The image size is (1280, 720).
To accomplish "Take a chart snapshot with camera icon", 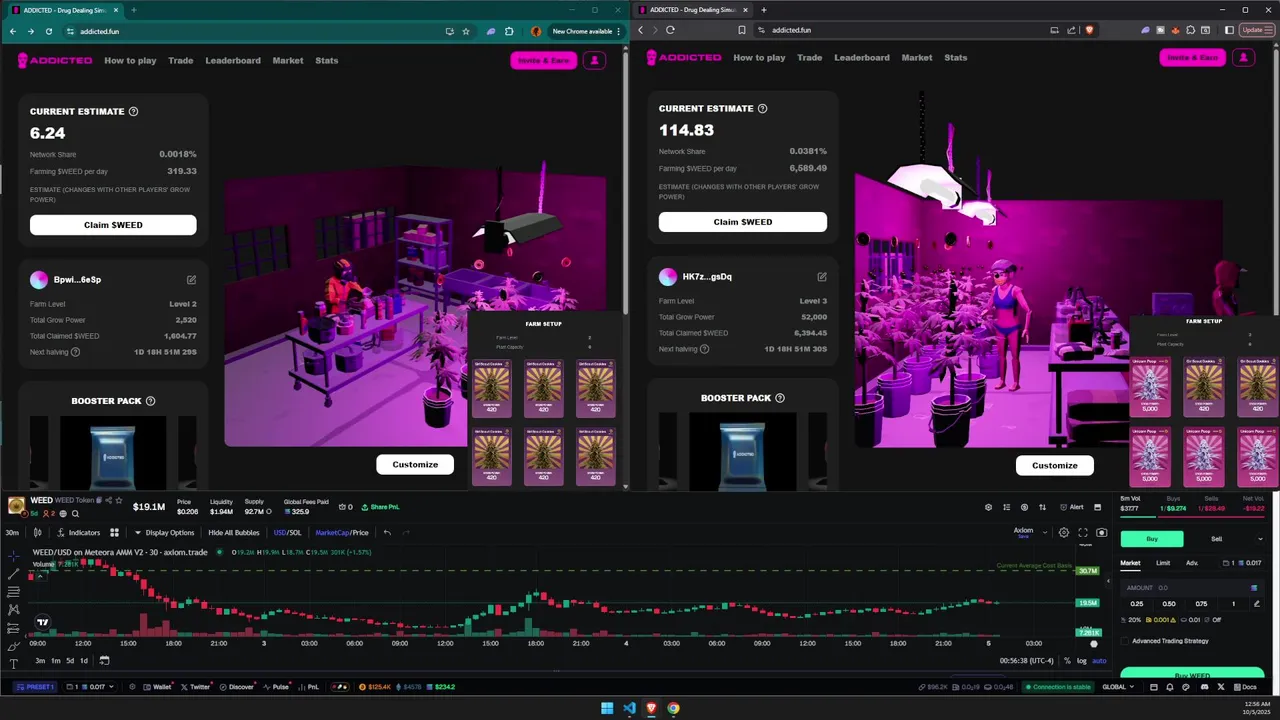I will click(1102, 533).
